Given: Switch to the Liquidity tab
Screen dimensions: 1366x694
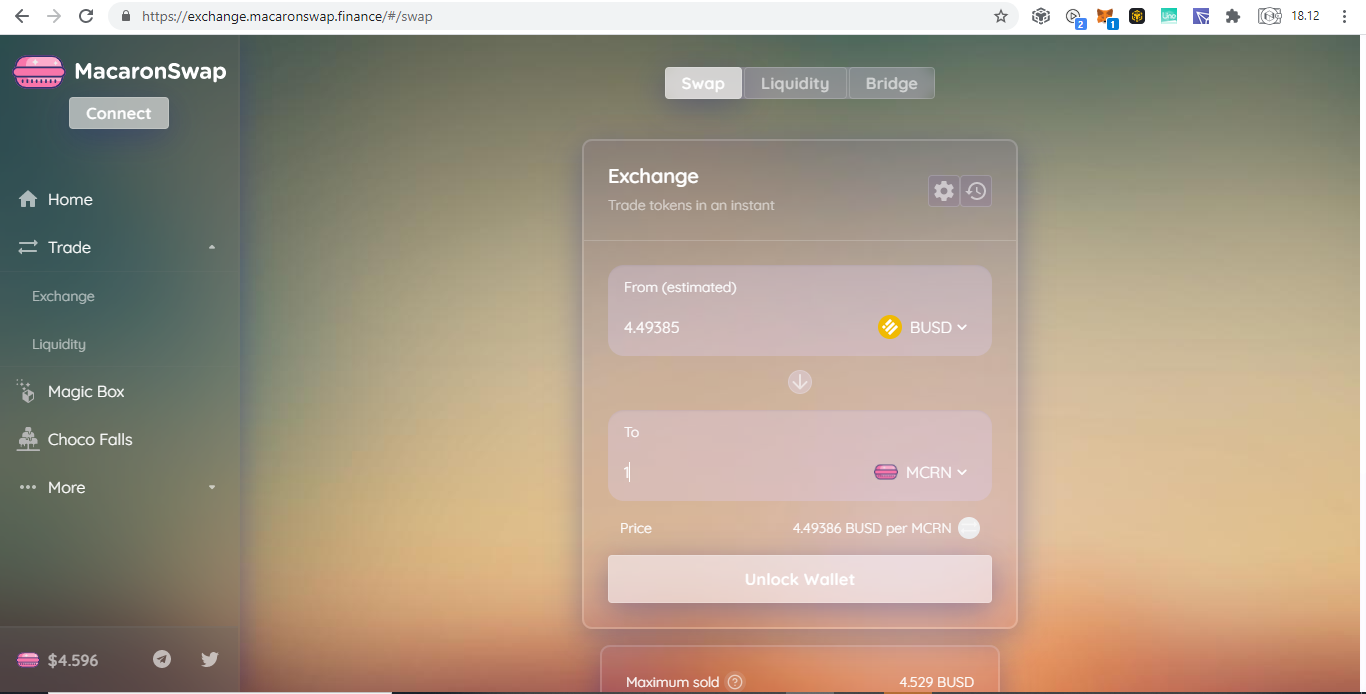Looking at the screenshot, I should tap(795, 83).
